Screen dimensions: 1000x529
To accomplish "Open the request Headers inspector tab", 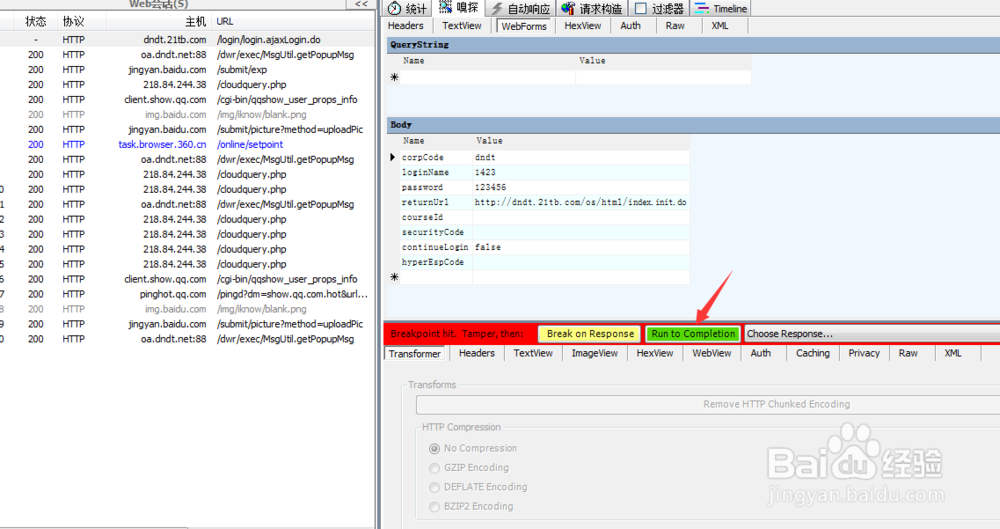I will pos(406,26).
